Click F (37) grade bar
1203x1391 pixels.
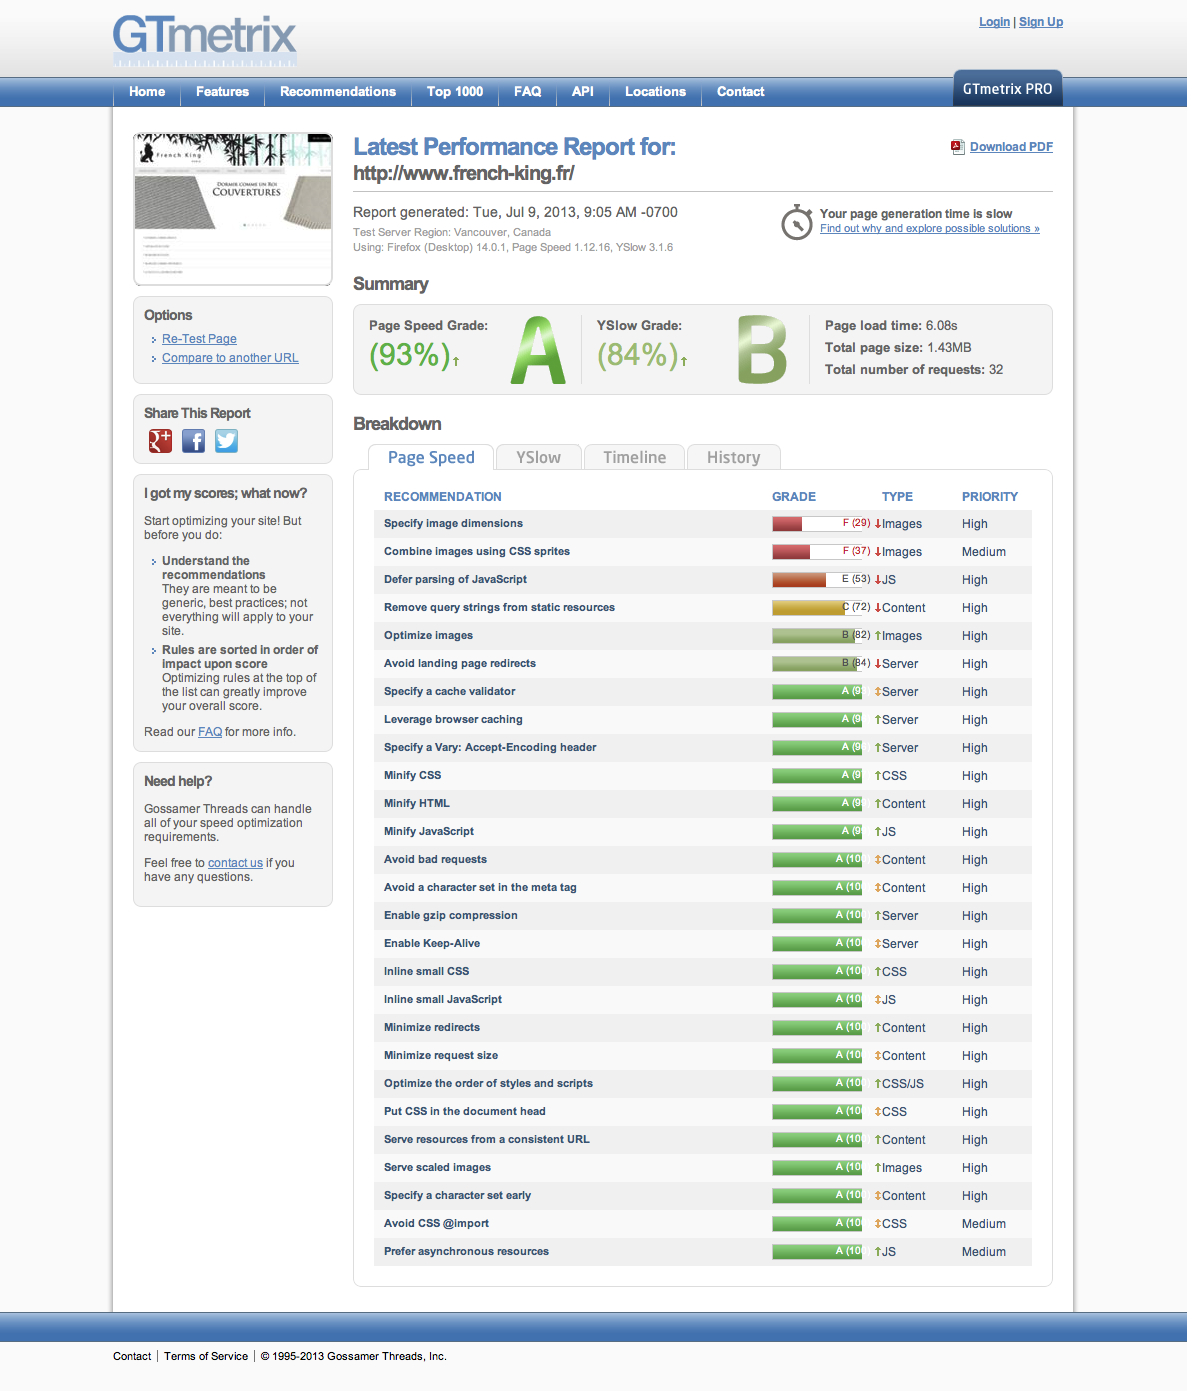tap(817, 552)
